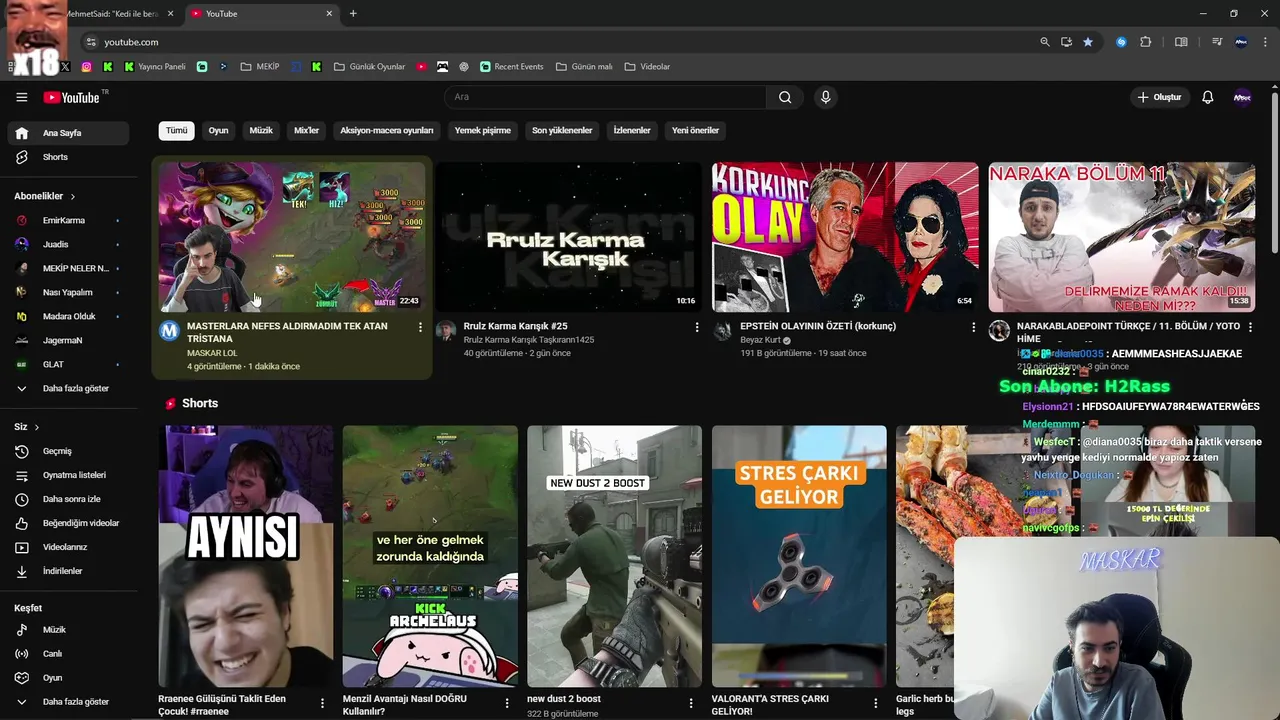Open Oynatma listeleri in sidebar
1280x720 pixels.
pos(66,475)
